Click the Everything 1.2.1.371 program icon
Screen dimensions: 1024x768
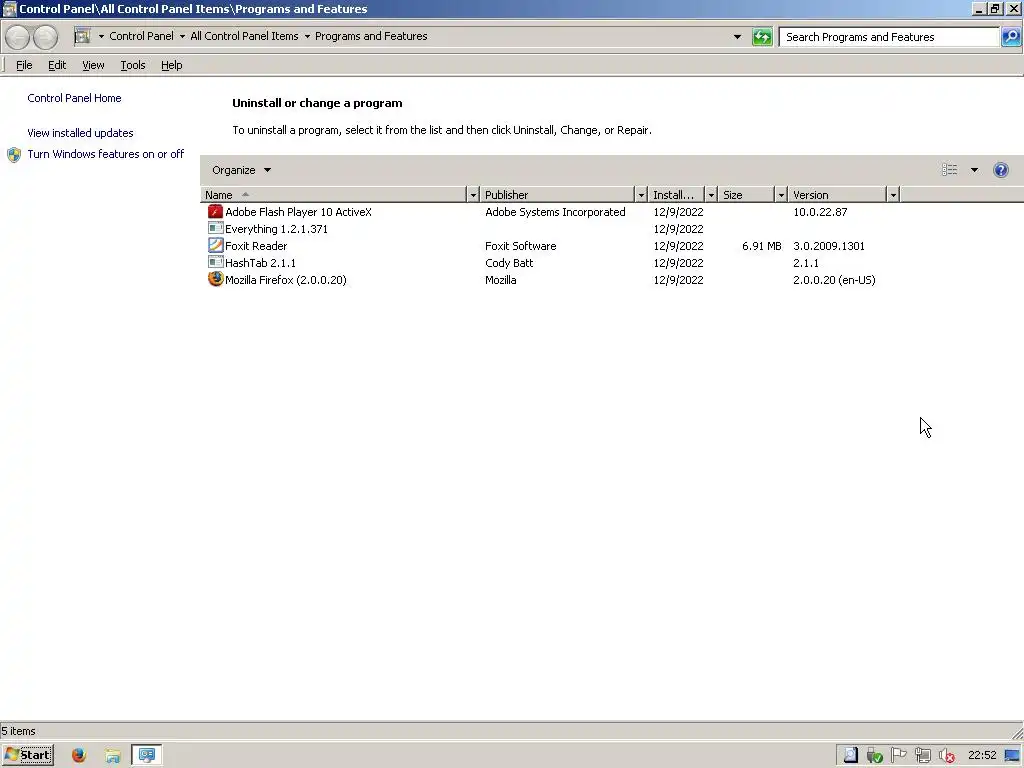215,229
